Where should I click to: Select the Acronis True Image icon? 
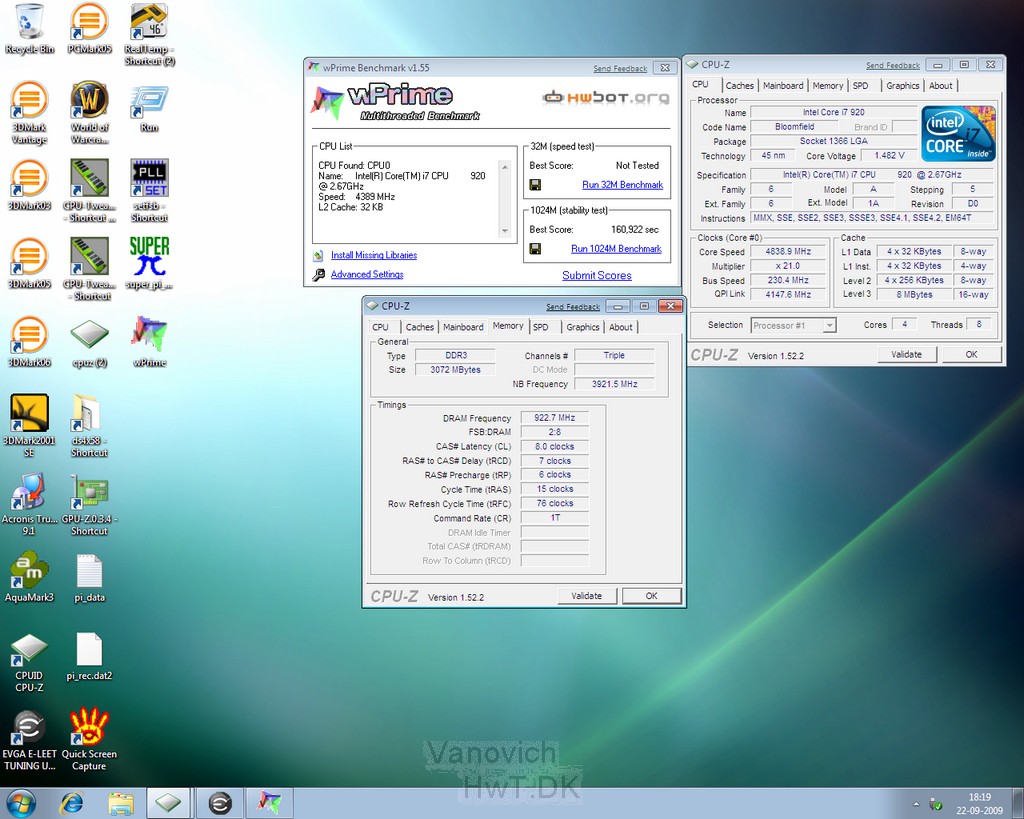pyautogui.click(x=29, y=504)
